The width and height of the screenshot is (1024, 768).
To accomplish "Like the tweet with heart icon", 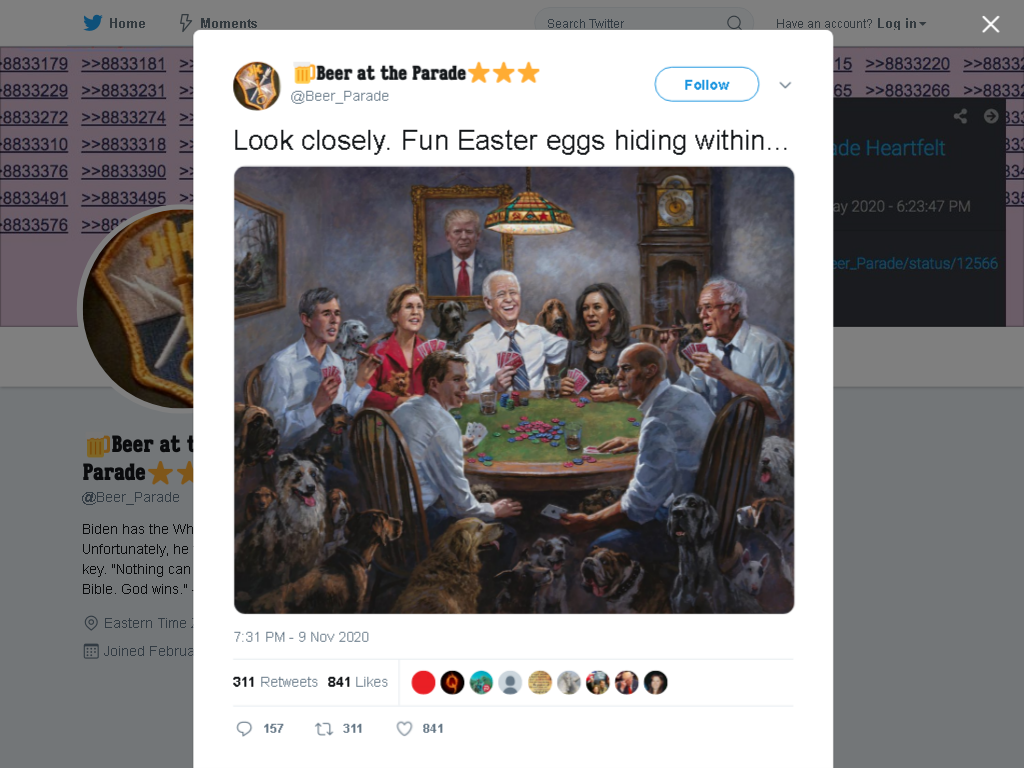I will 404,729.
